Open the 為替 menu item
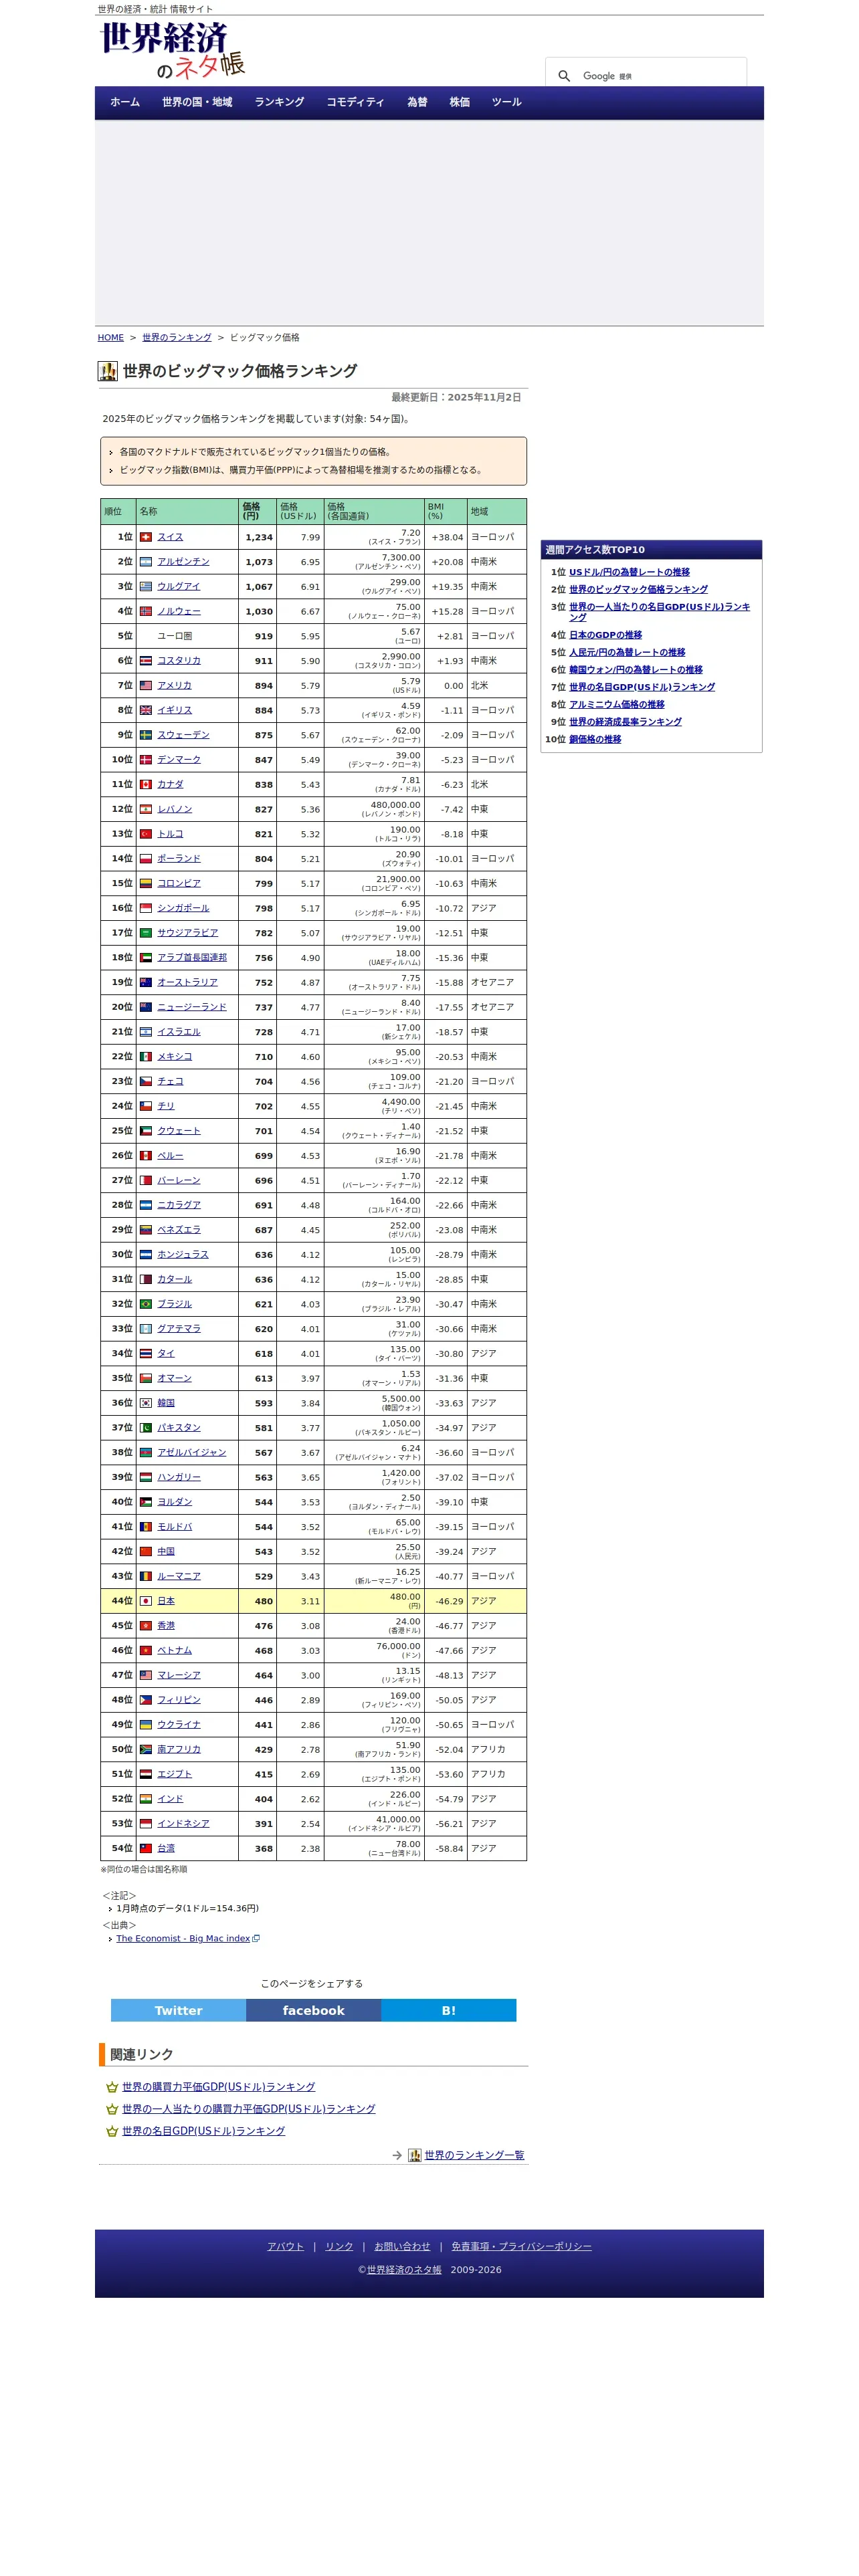The image size is (859, 2576). [417, 102]
